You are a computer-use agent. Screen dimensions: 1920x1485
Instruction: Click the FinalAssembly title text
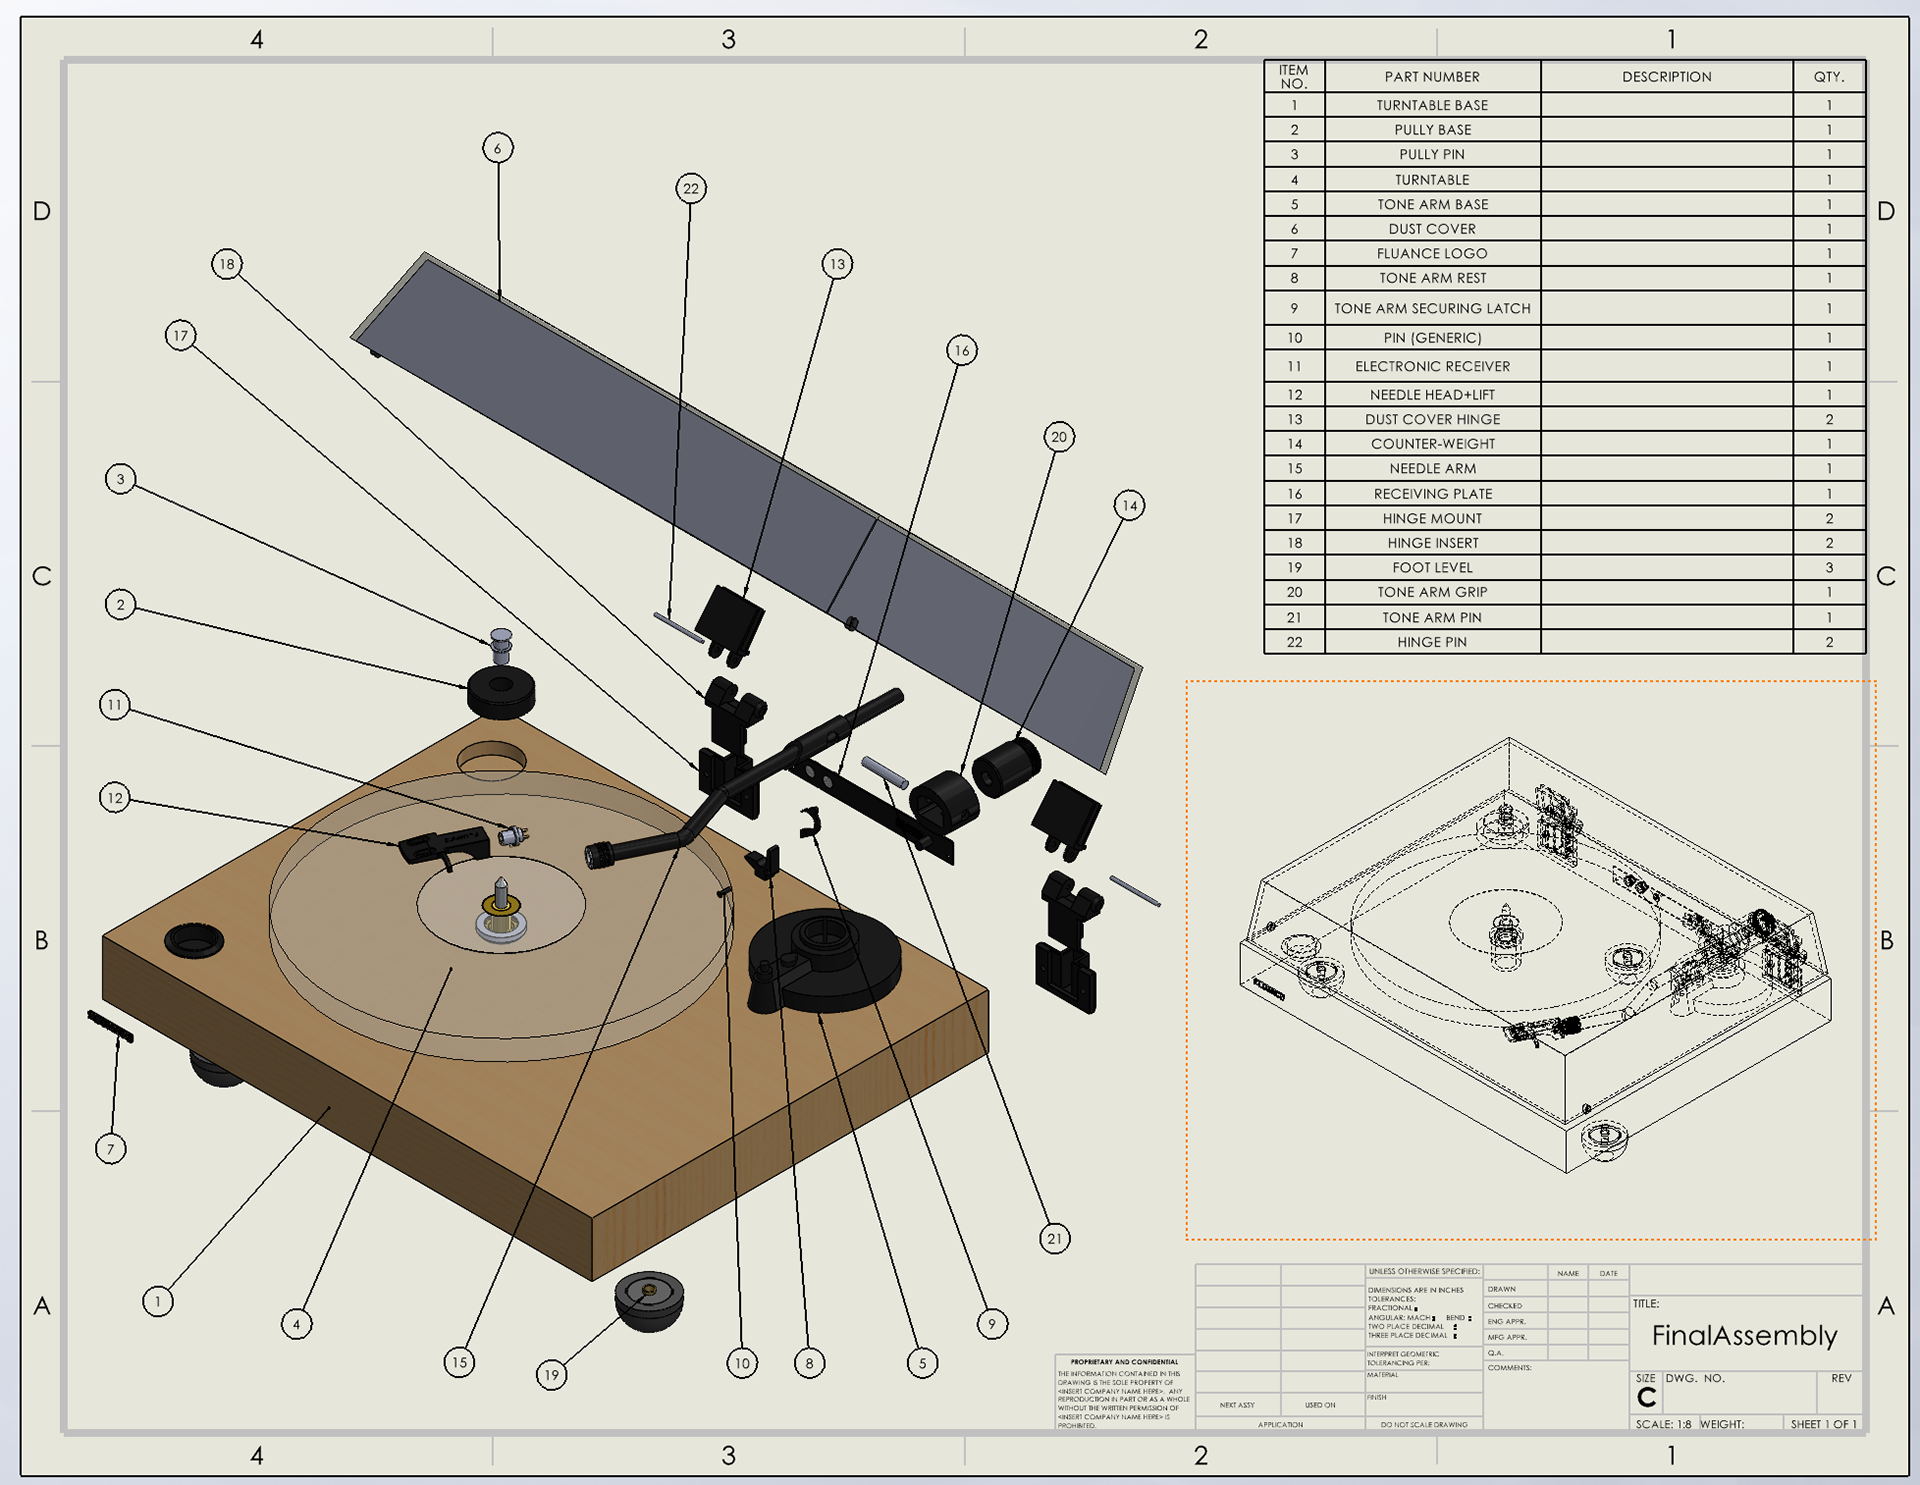1744,1335
